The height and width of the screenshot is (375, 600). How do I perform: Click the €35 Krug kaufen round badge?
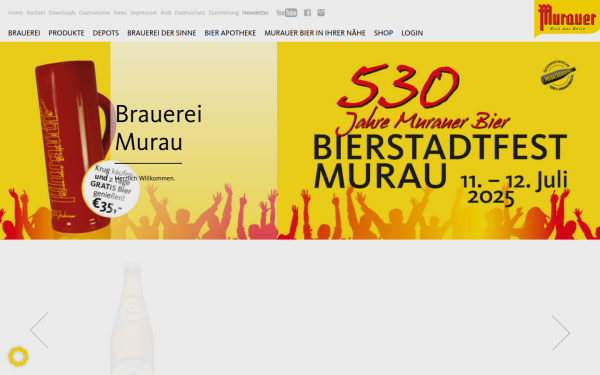click(111, 189)
